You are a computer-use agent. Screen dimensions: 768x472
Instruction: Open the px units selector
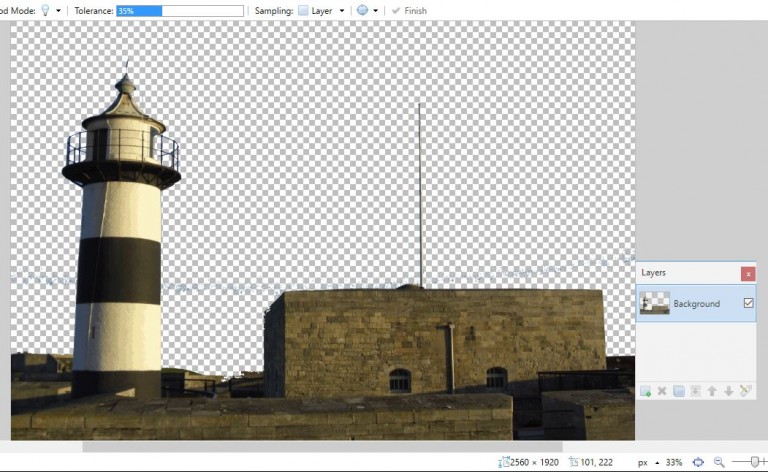point(648,462)
